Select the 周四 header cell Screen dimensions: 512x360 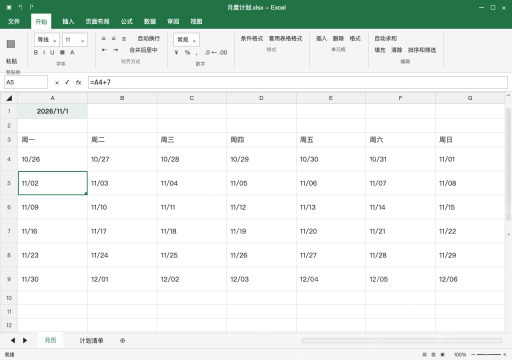[x=261, y=140]
